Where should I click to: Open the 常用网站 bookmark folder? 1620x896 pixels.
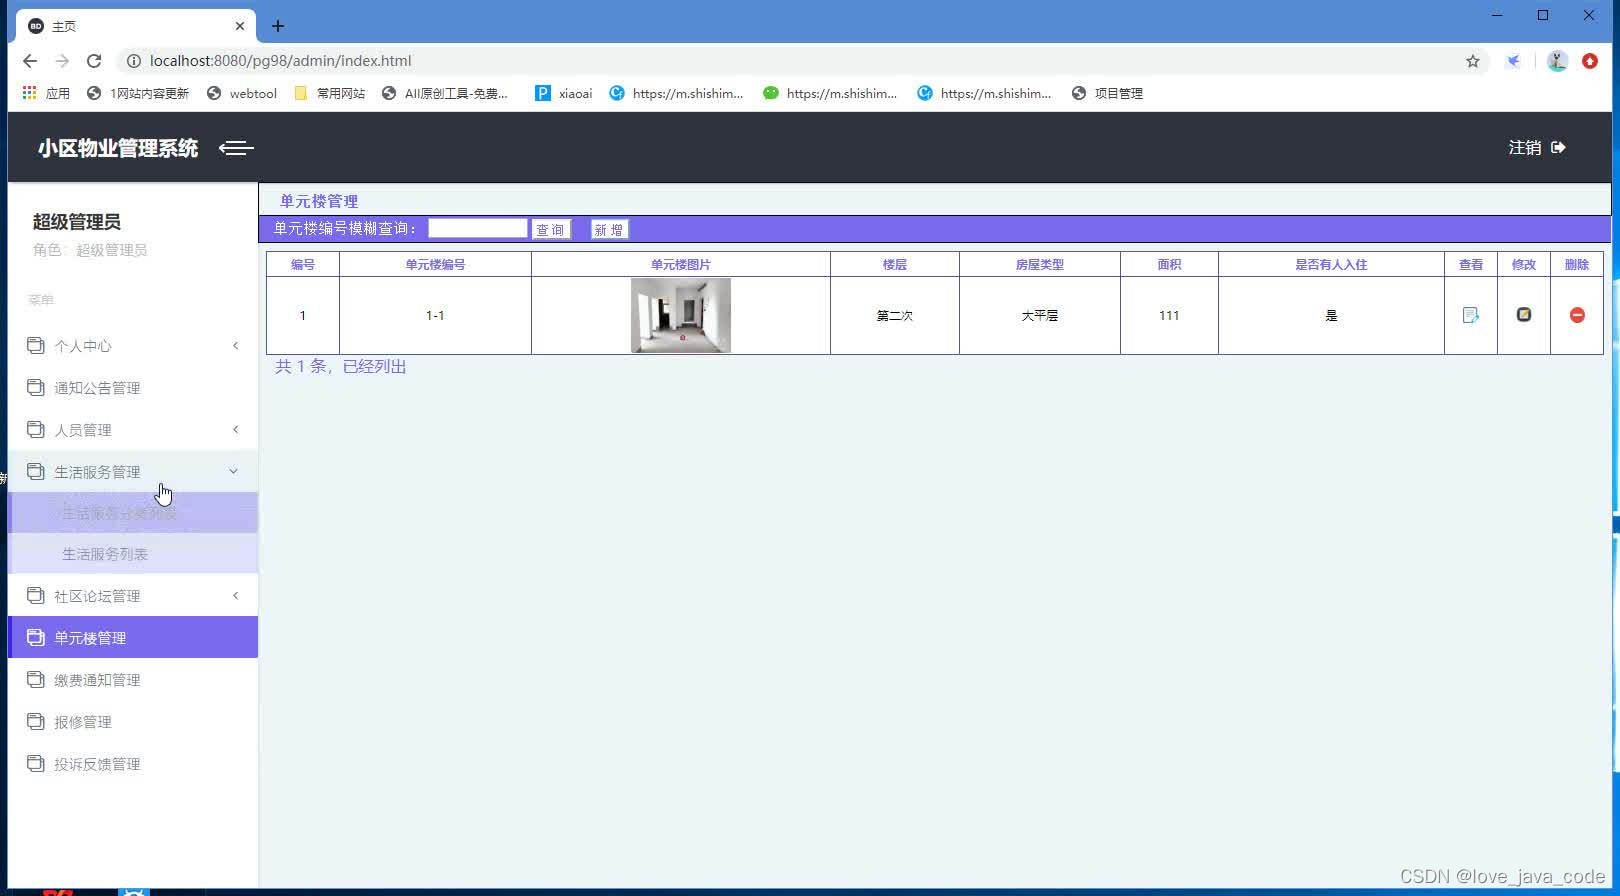point(330,93)
